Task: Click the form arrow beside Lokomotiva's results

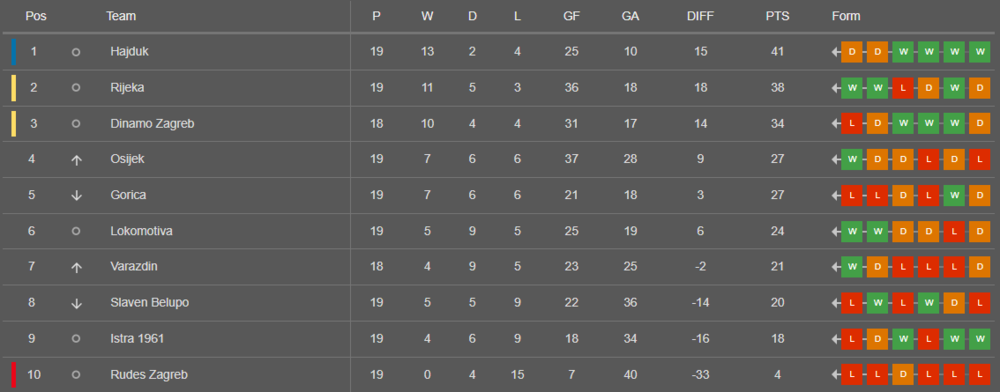Action: tap(835, 231)
